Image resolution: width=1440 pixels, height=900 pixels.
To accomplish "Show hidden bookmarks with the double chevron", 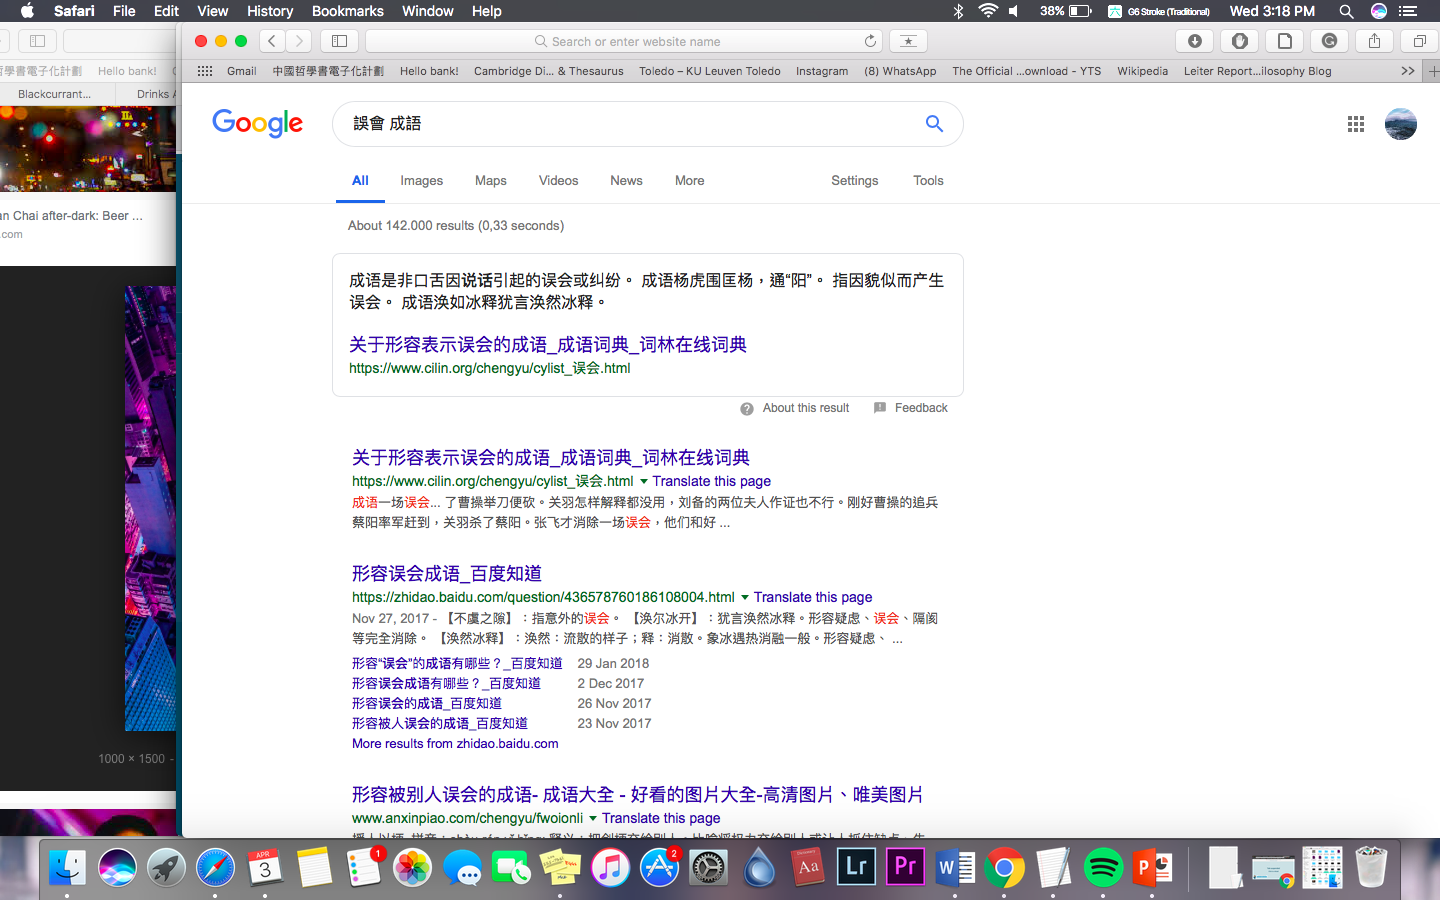I will (1408, 71).
